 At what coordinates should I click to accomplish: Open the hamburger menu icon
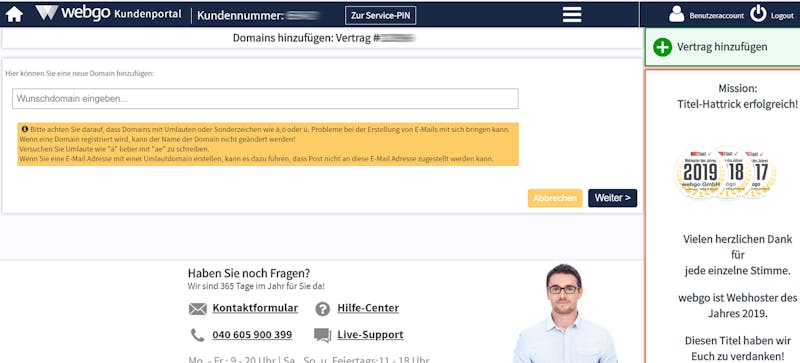coord(572,14)
